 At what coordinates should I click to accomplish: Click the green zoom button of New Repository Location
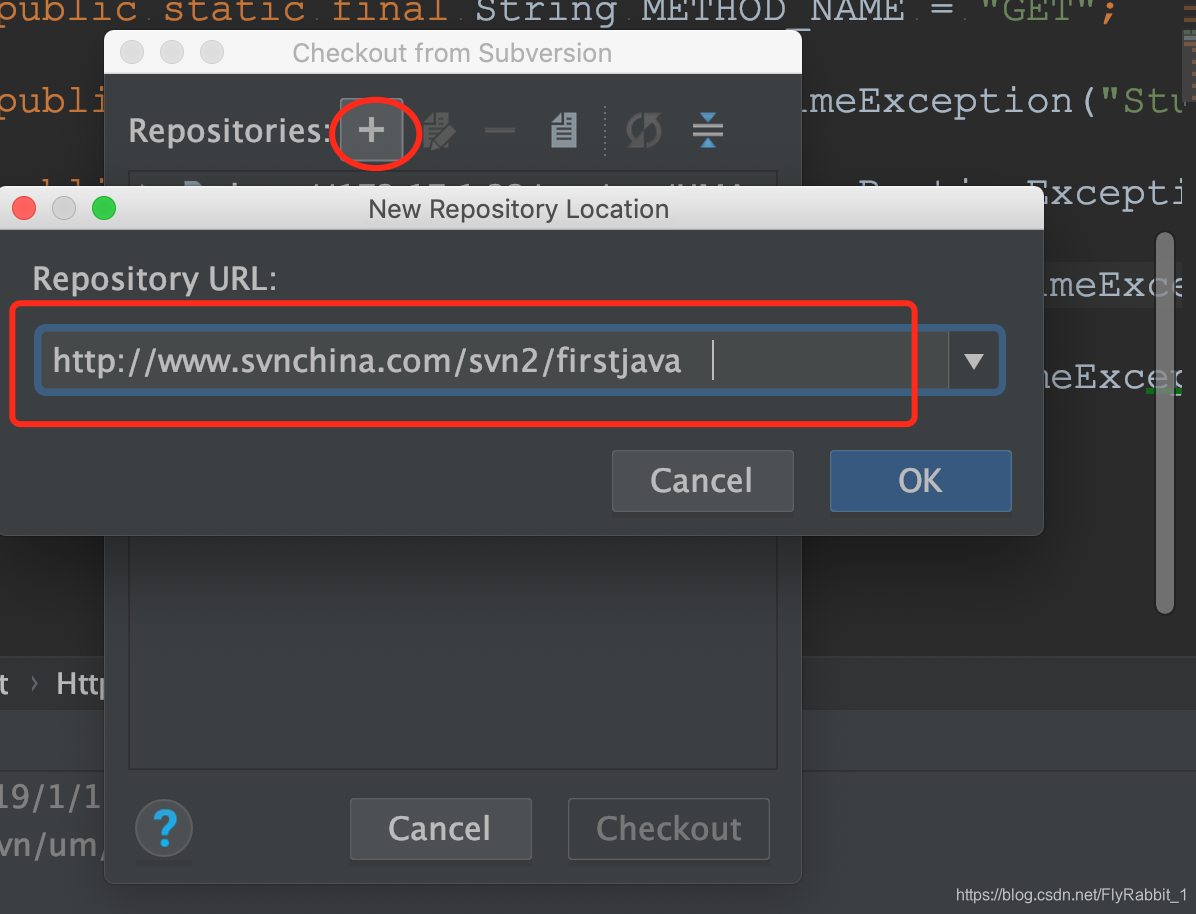[x=104, y=208]
